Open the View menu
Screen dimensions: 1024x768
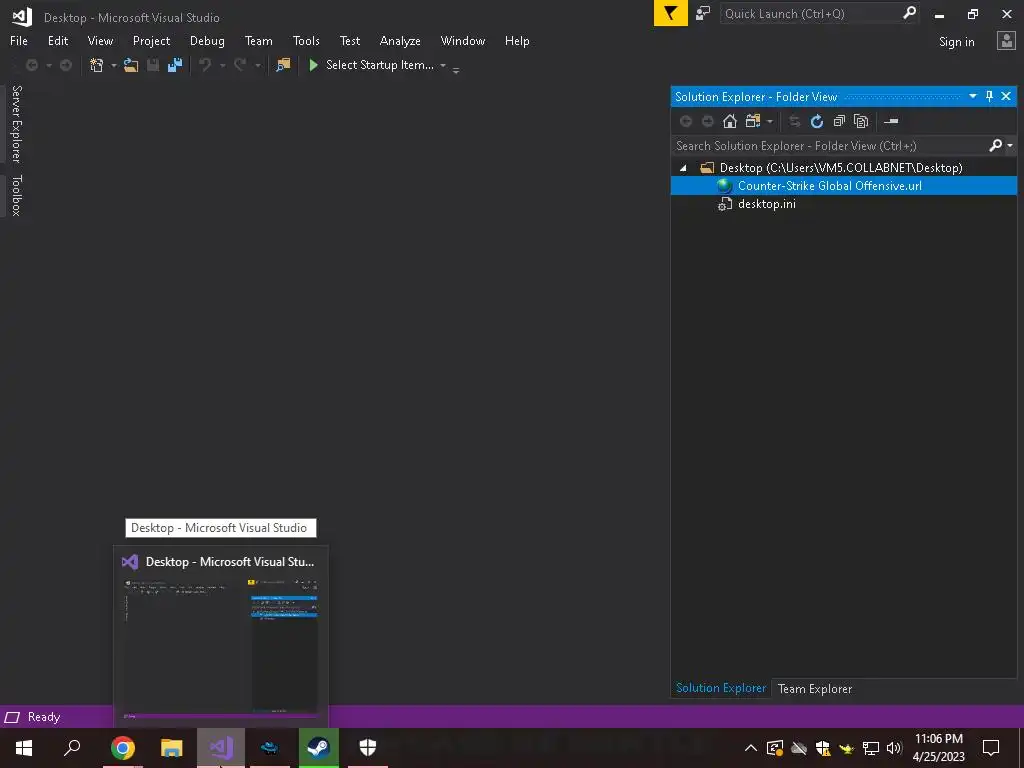tap(101, 40)
